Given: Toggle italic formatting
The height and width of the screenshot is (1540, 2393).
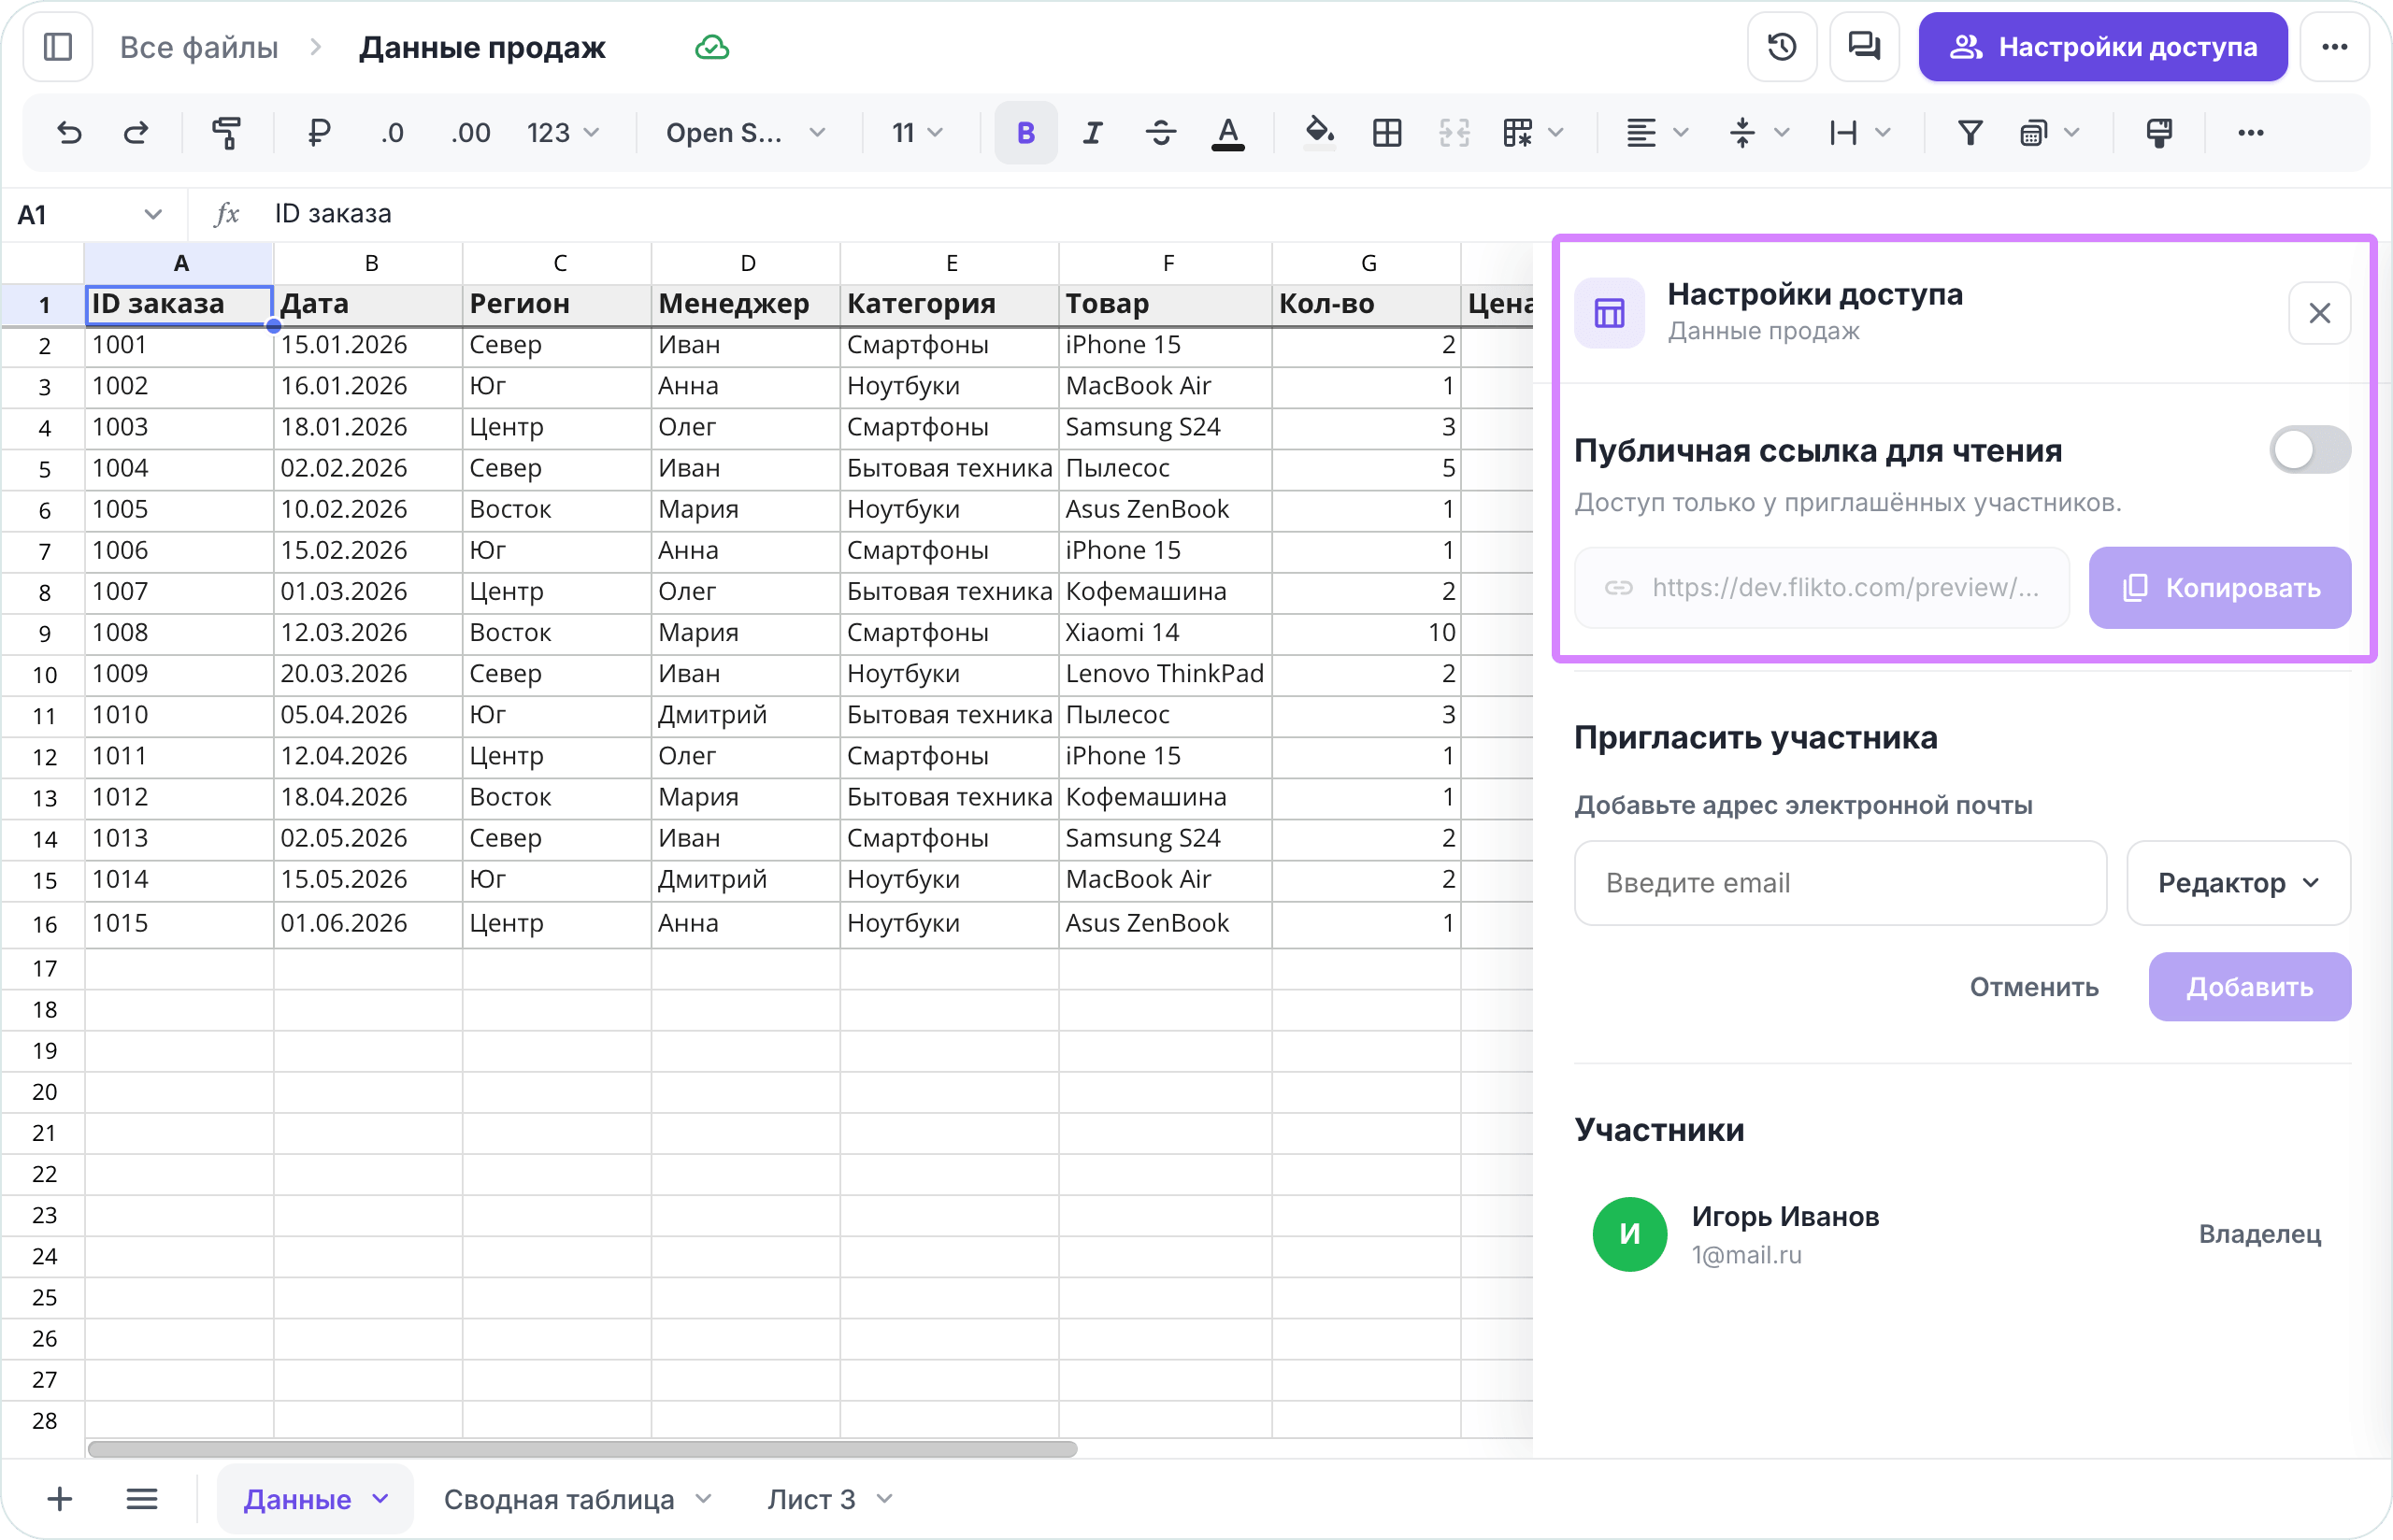Looking at the screenshot, I should (x=1093, y=133).
